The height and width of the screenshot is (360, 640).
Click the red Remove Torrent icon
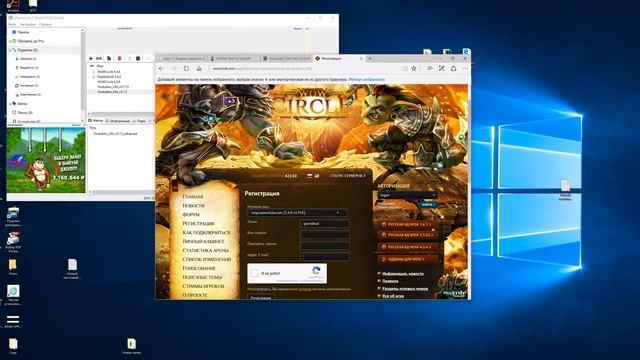pos(119,58)
